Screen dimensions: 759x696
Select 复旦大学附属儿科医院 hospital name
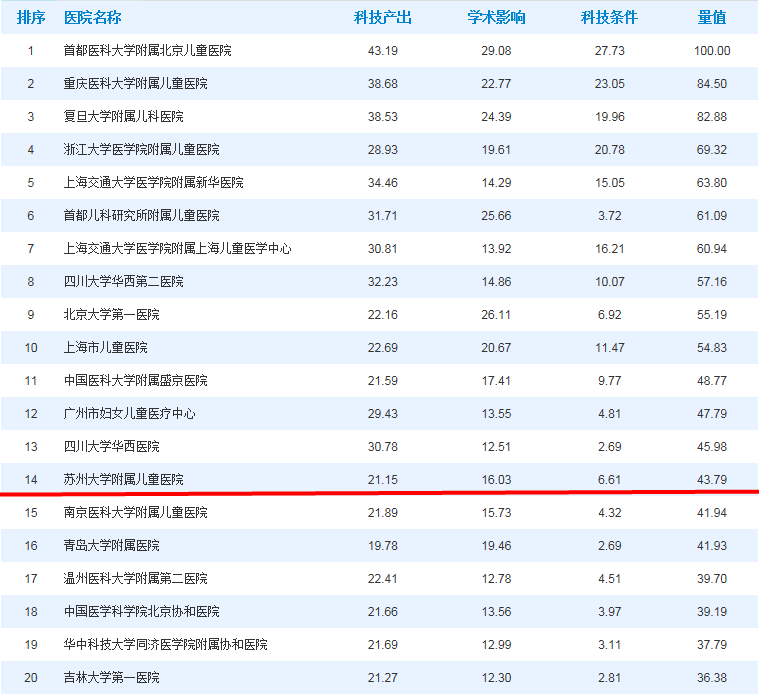pyautogui.click(x=123, y=117)
